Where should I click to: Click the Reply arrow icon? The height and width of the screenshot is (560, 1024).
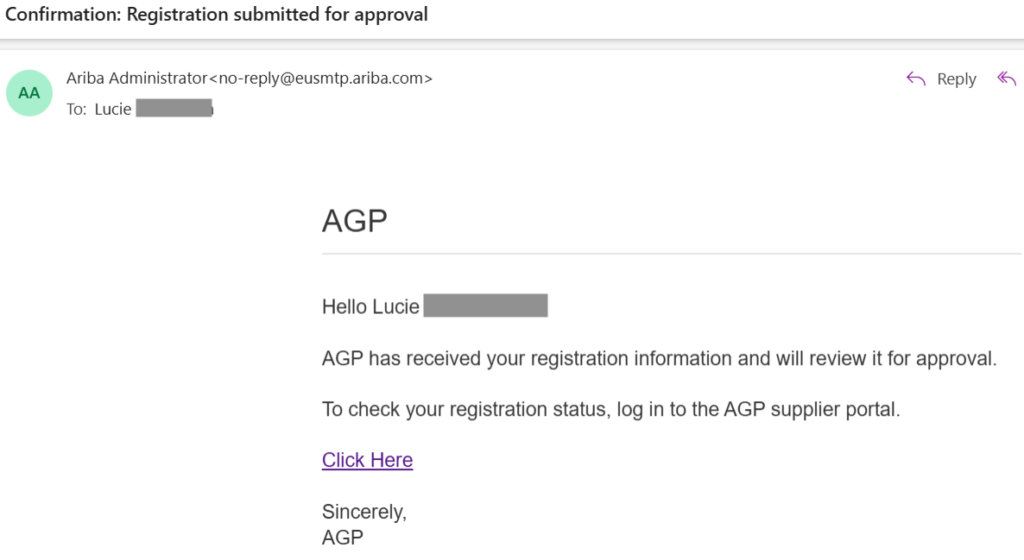[916, 79]
